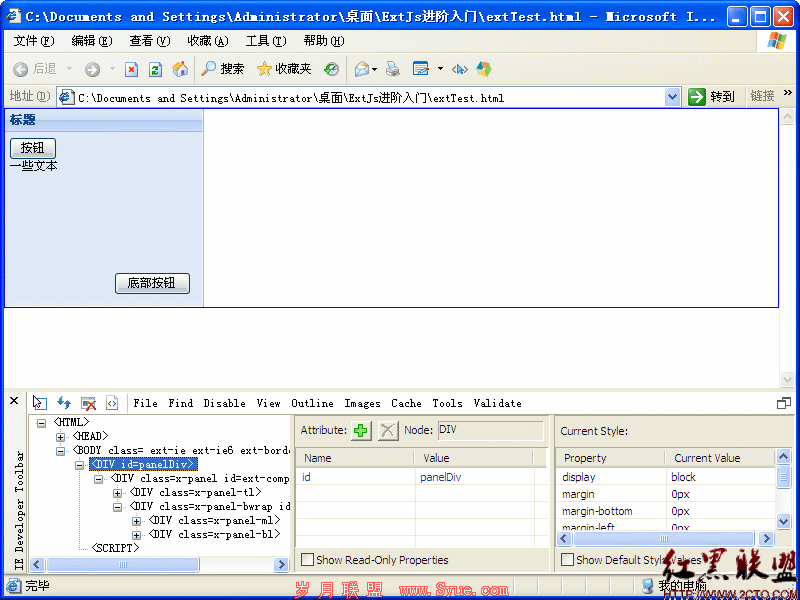Screen dimensions: 800x600
Task: Click Current Style horizontal scrollbar thumb
Action: (x=663, y=538)
